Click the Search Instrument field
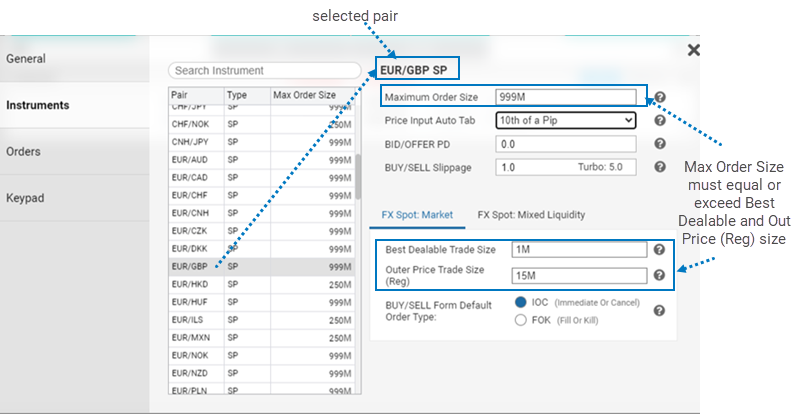Screen dimensions: 797x414 [264, 71]
